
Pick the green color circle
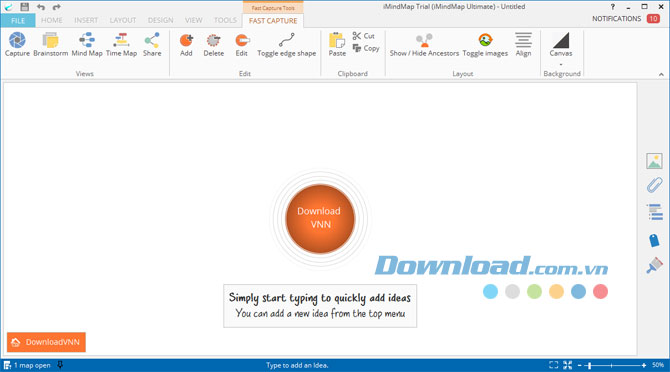click(534, 291)
